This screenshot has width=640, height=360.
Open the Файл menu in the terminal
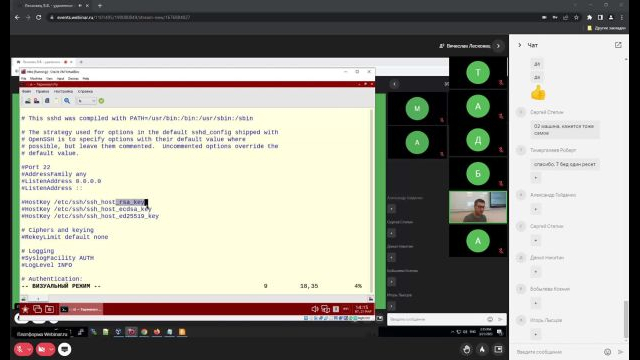[26, 91]
